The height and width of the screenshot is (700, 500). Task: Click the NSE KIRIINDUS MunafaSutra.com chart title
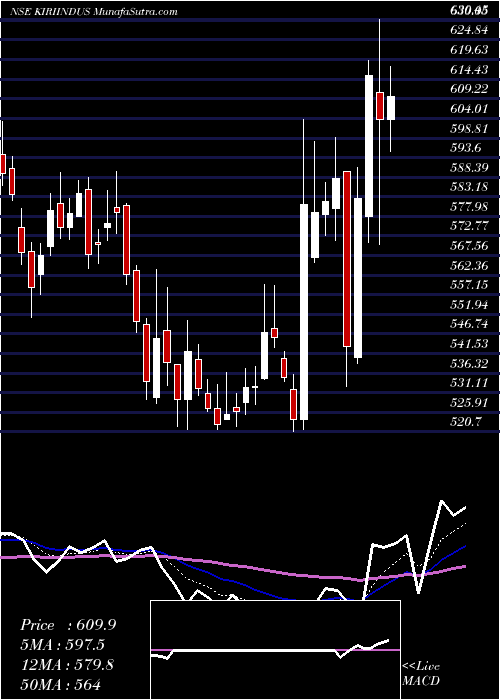(x=94, y=12)
